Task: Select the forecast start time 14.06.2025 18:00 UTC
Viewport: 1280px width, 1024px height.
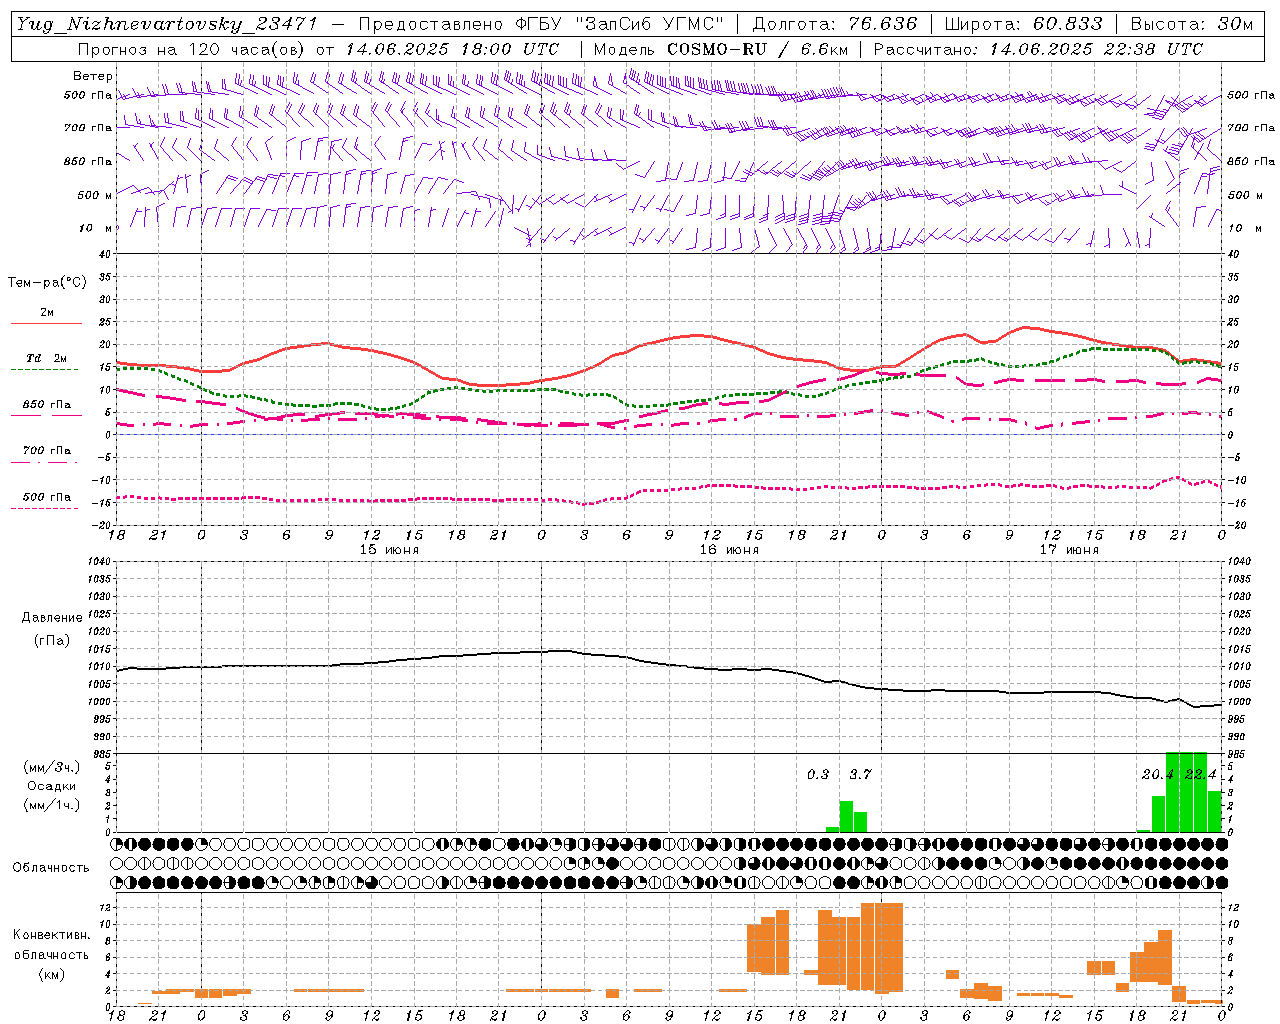Action: click(x=452, y=49)
